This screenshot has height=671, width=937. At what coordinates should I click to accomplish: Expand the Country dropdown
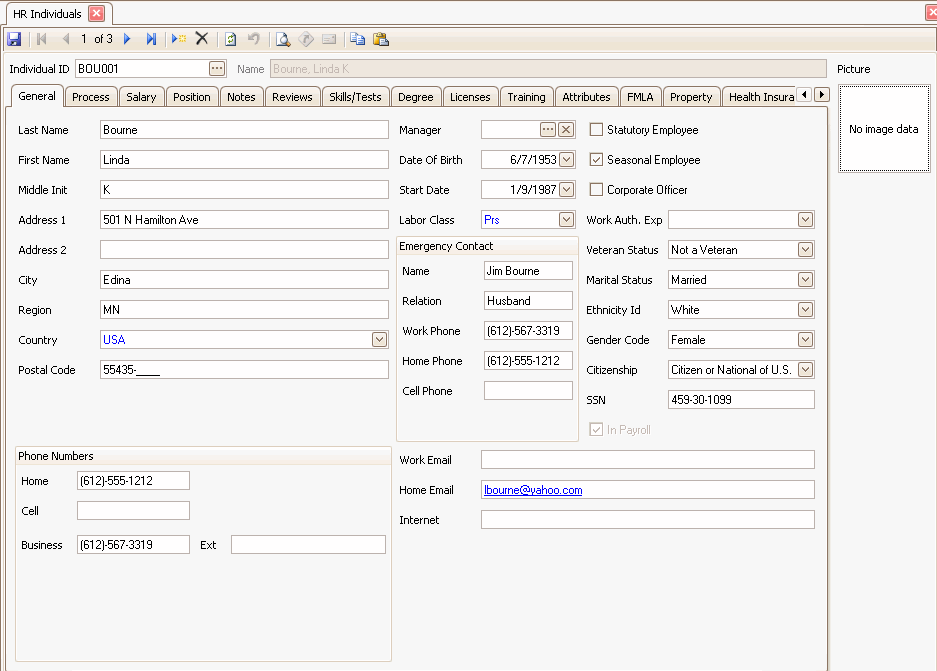point(379,340)
